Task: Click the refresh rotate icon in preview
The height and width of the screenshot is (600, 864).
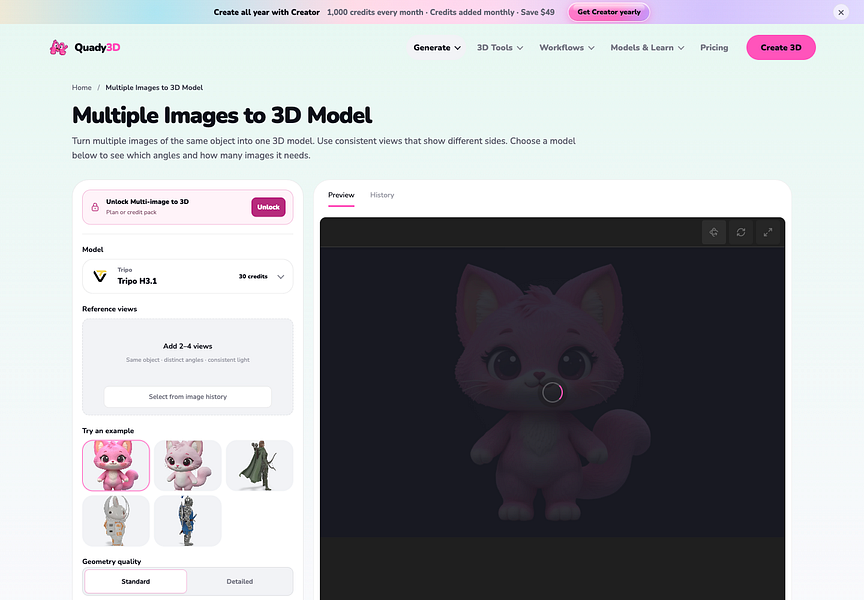Action: (x=741, y=232)
